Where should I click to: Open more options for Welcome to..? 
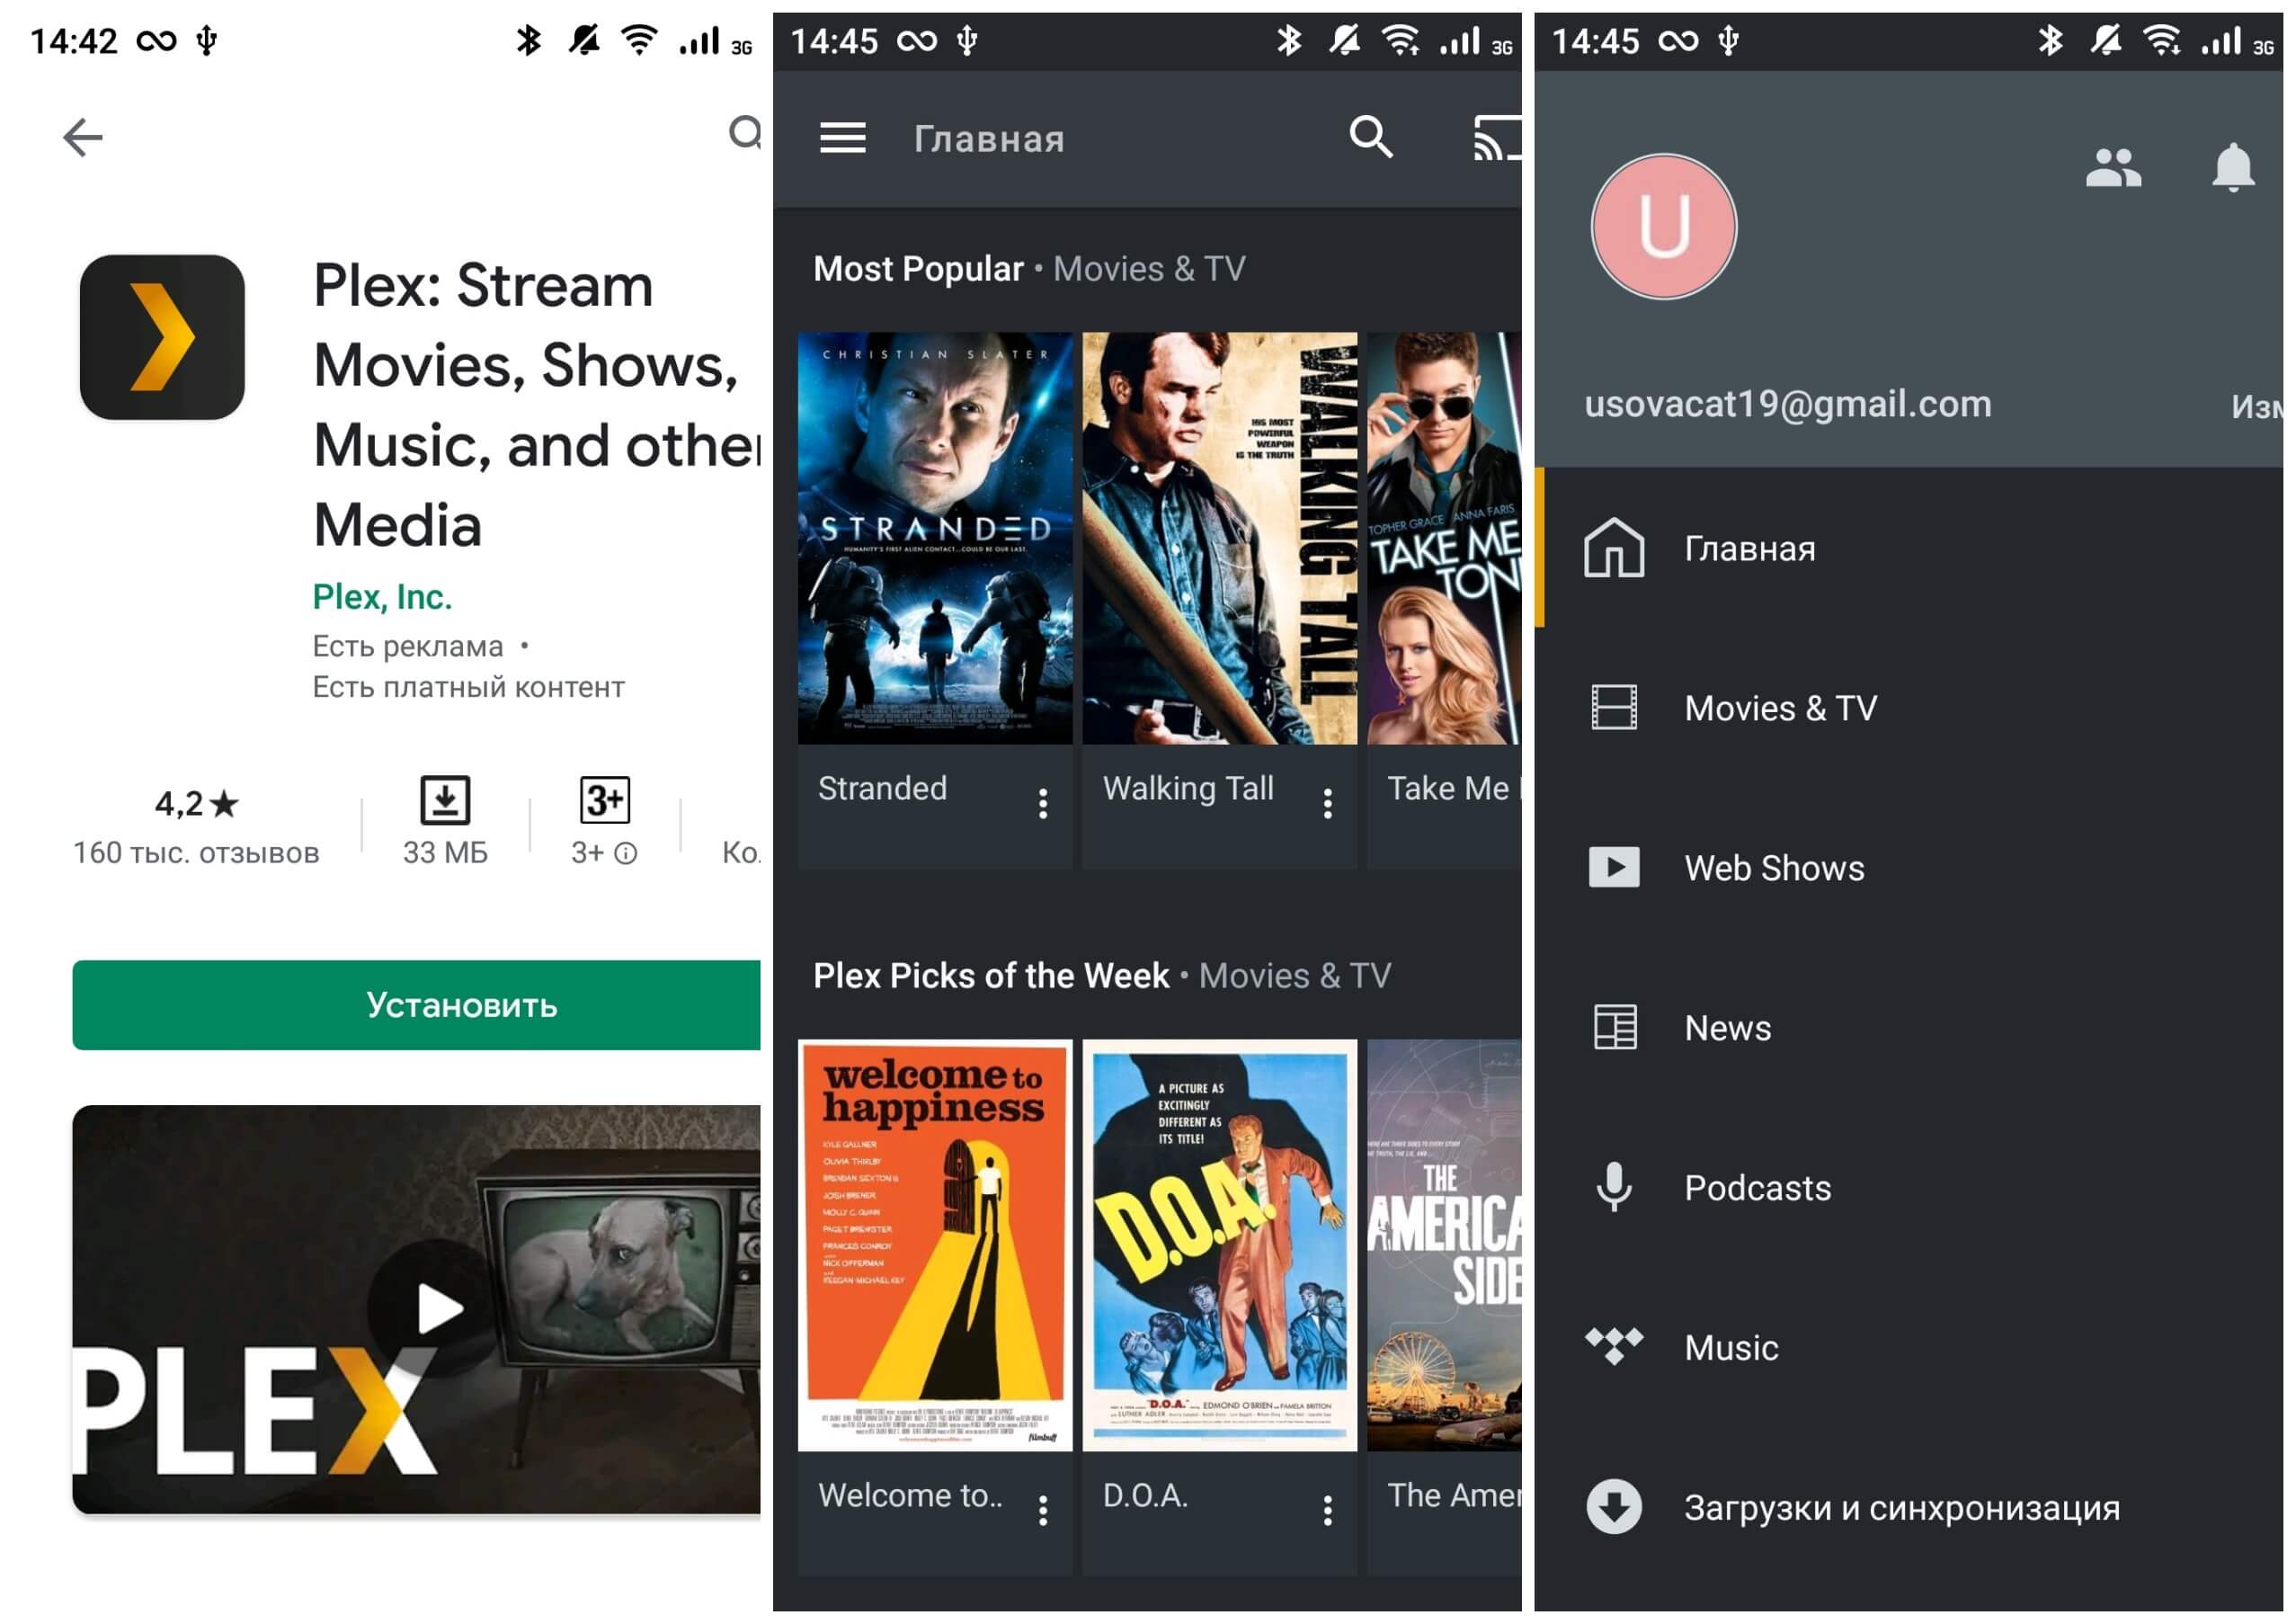(x=1043, y=1510)
